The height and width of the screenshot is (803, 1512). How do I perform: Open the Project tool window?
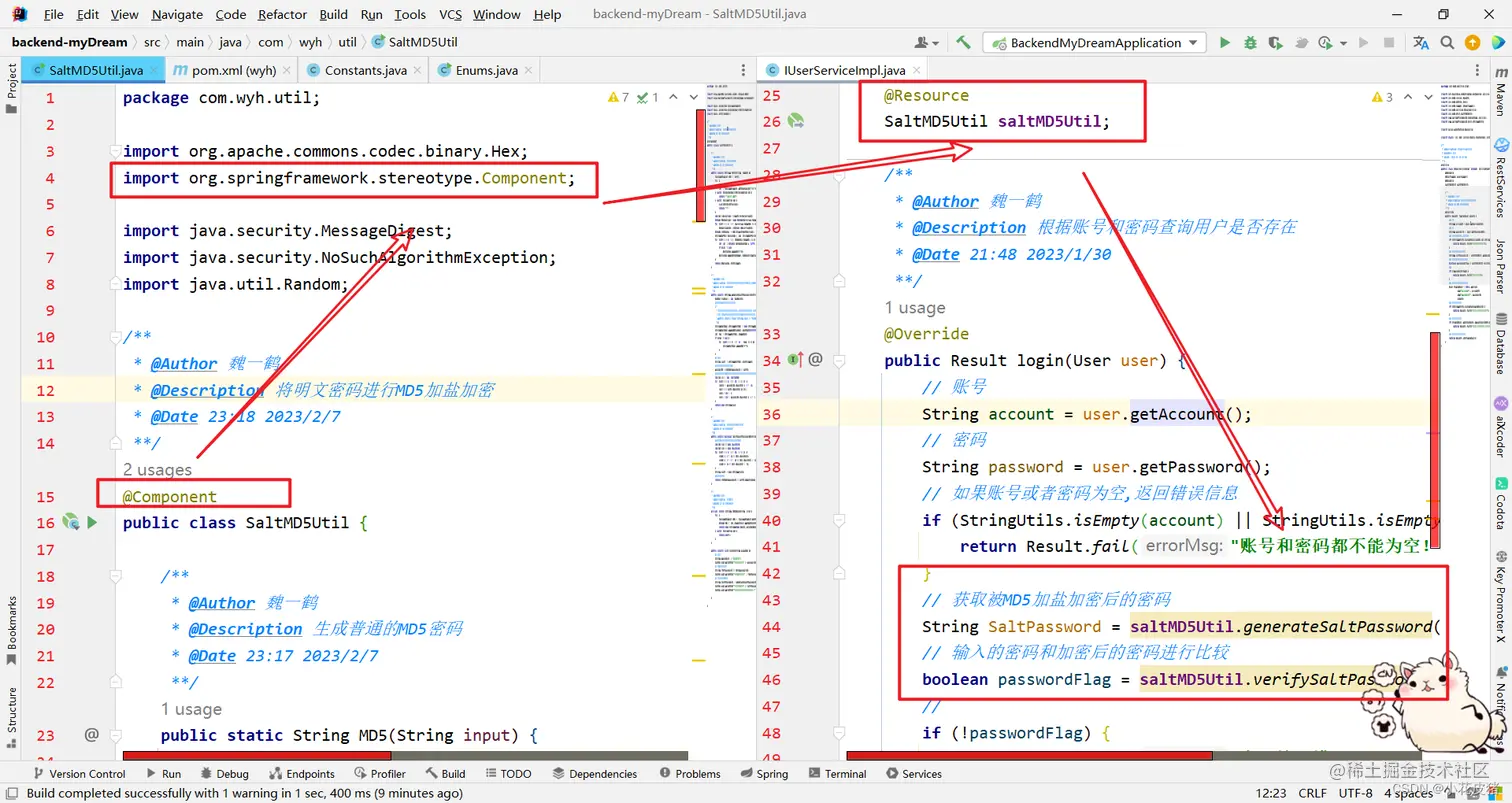[x=11, y=88]
